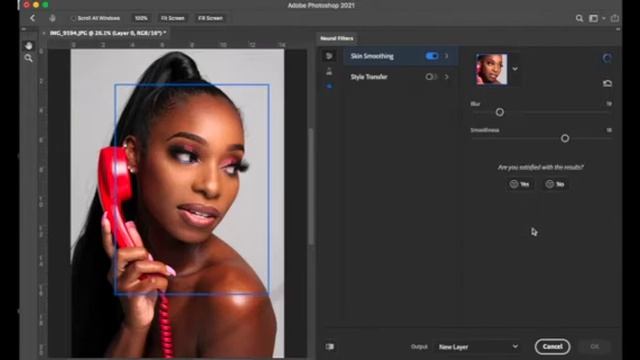Select the Zoom tool in the toolbar
Viewport: 640px width, 360px height.
click(x=28, y=58)
